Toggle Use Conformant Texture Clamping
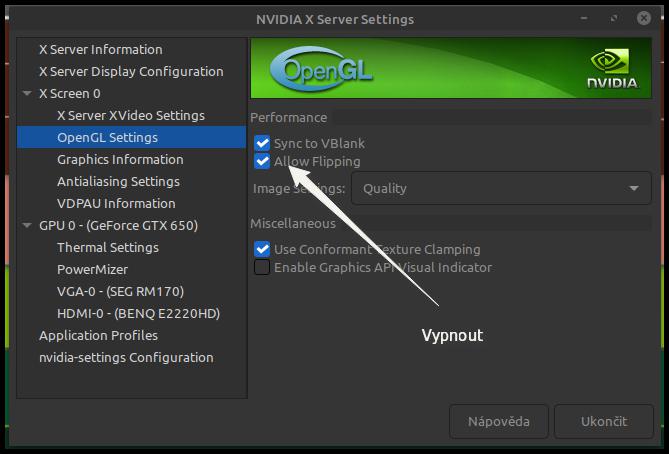Screen dimensions: 669x454 point(262,249)
